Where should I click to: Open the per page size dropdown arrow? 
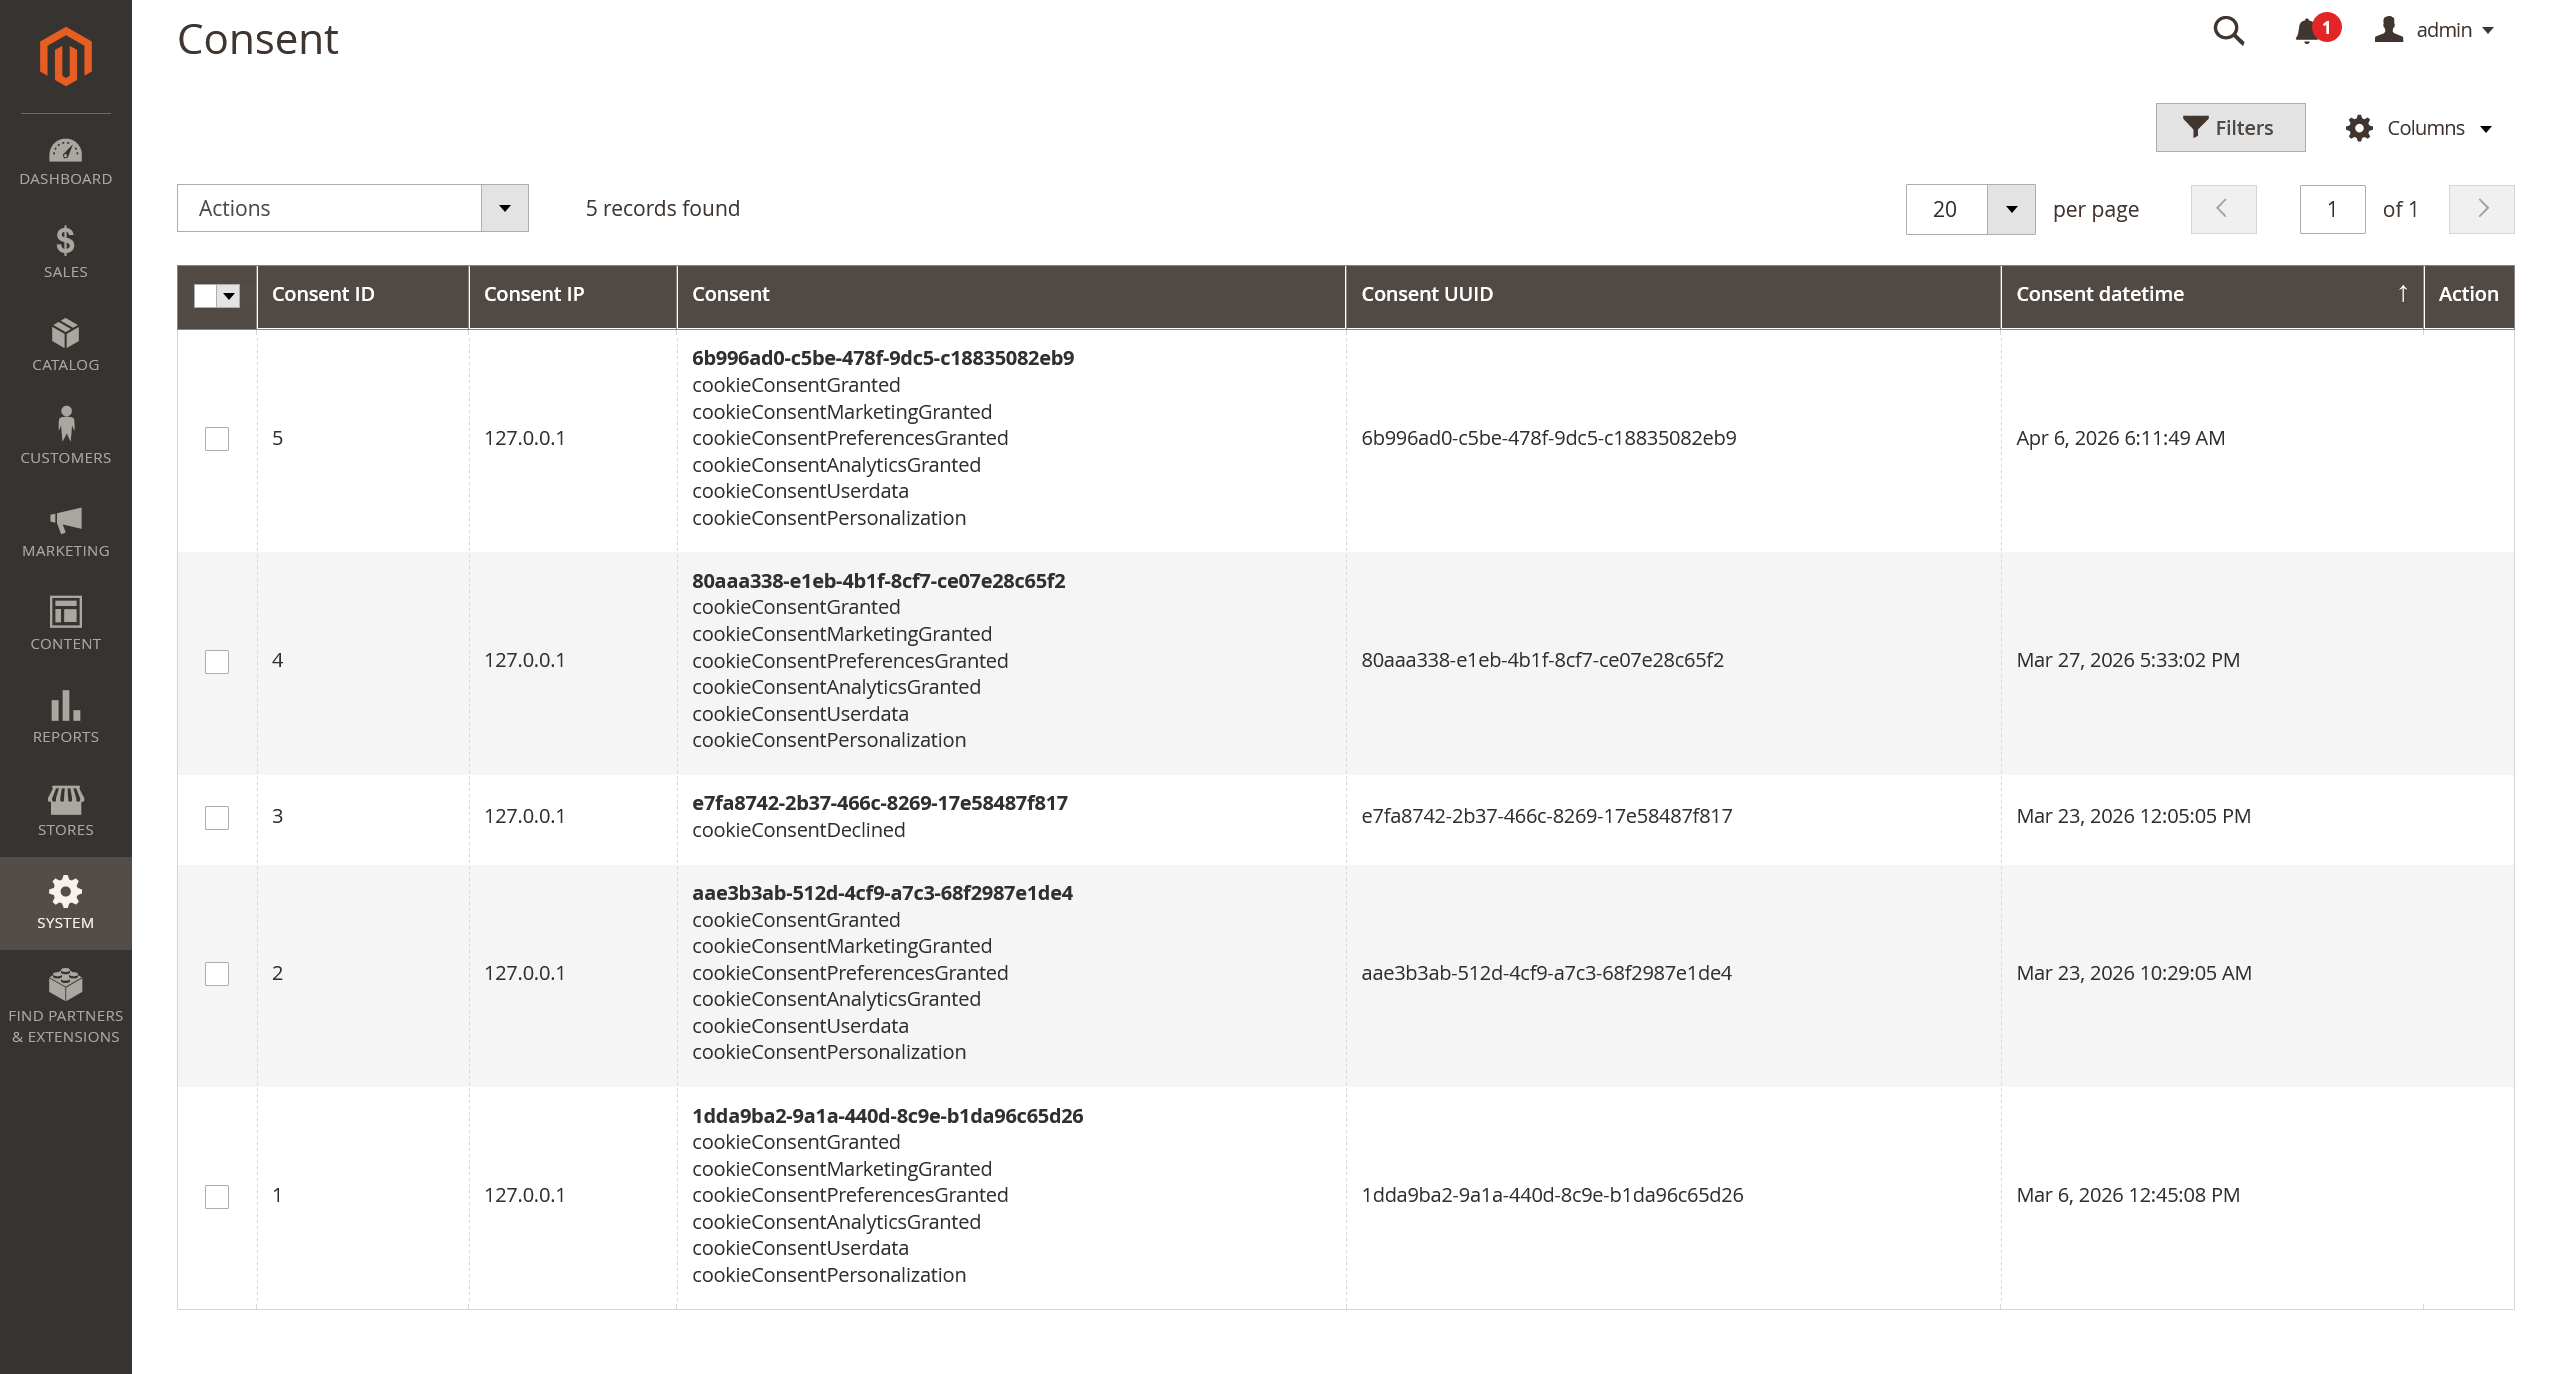tap(2011, 209)
